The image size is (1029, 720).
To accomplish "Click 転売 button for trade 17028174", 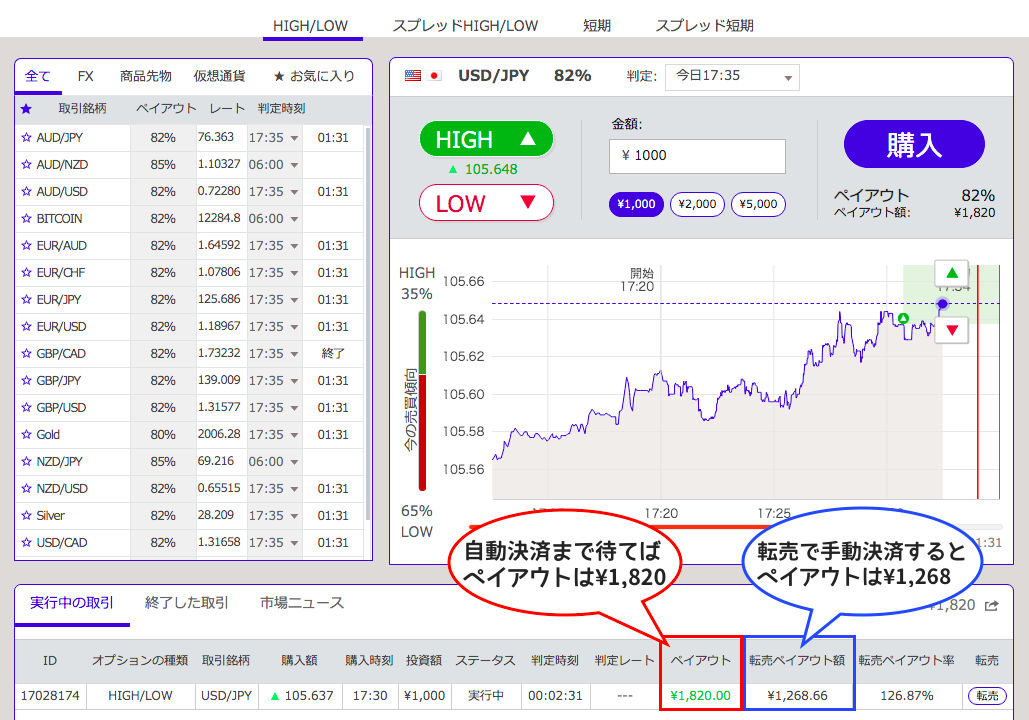I will (x=986, y=695).
